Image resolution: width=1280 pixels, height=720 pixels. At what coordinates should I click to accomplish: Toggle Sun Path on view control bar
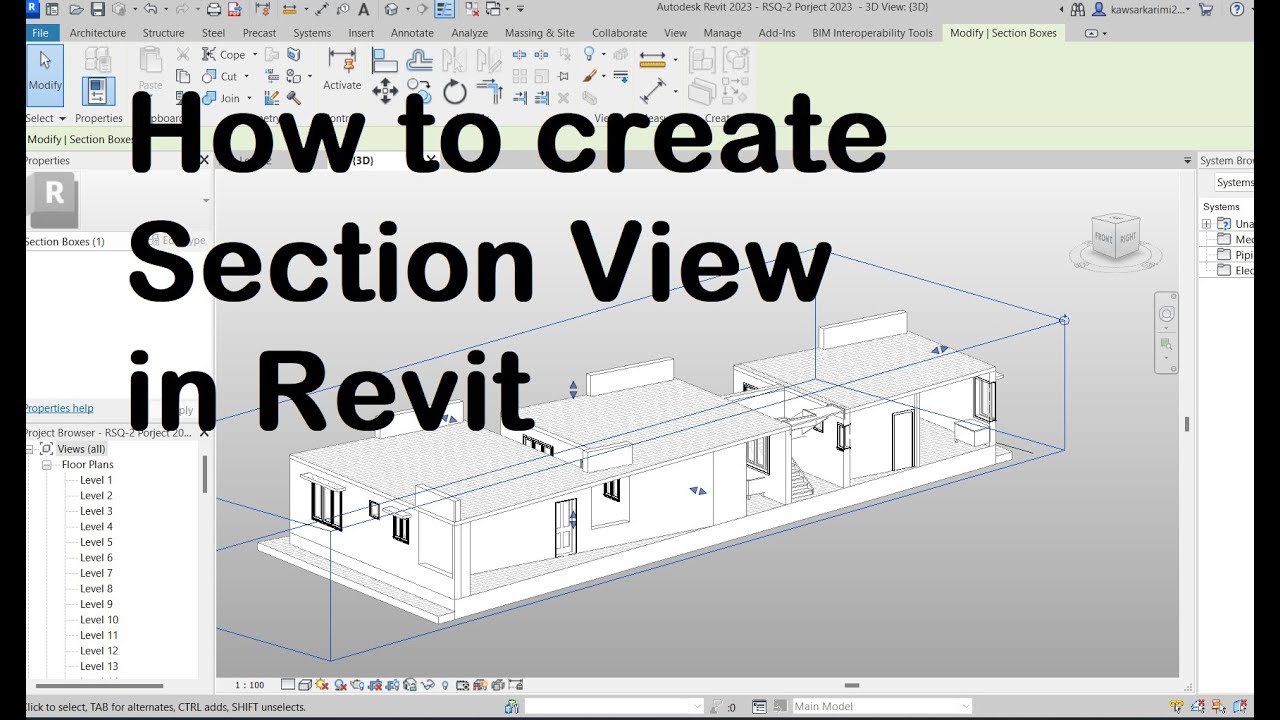coord(322,685)
